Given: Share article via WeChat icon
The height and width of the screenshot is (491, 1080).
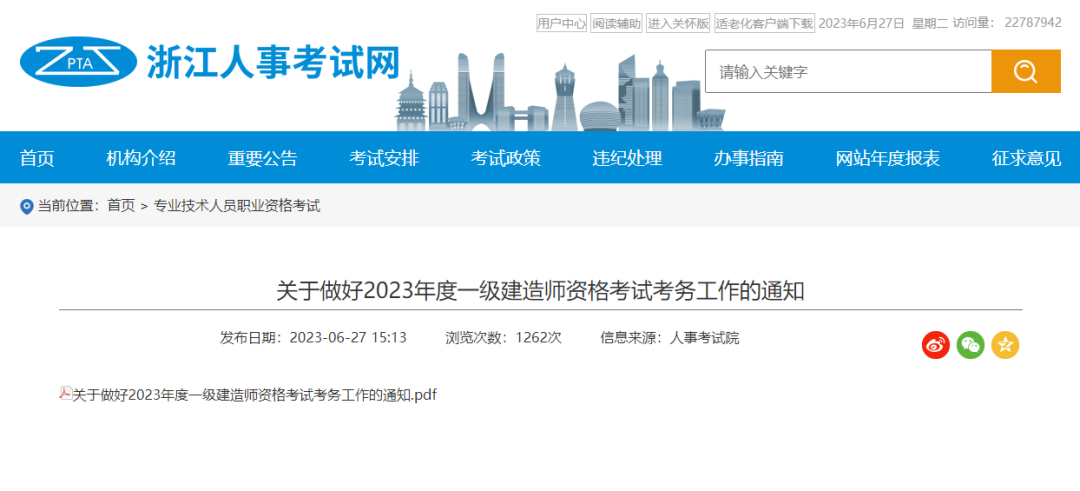Looking at the screenshot, I should pos(970,345).
